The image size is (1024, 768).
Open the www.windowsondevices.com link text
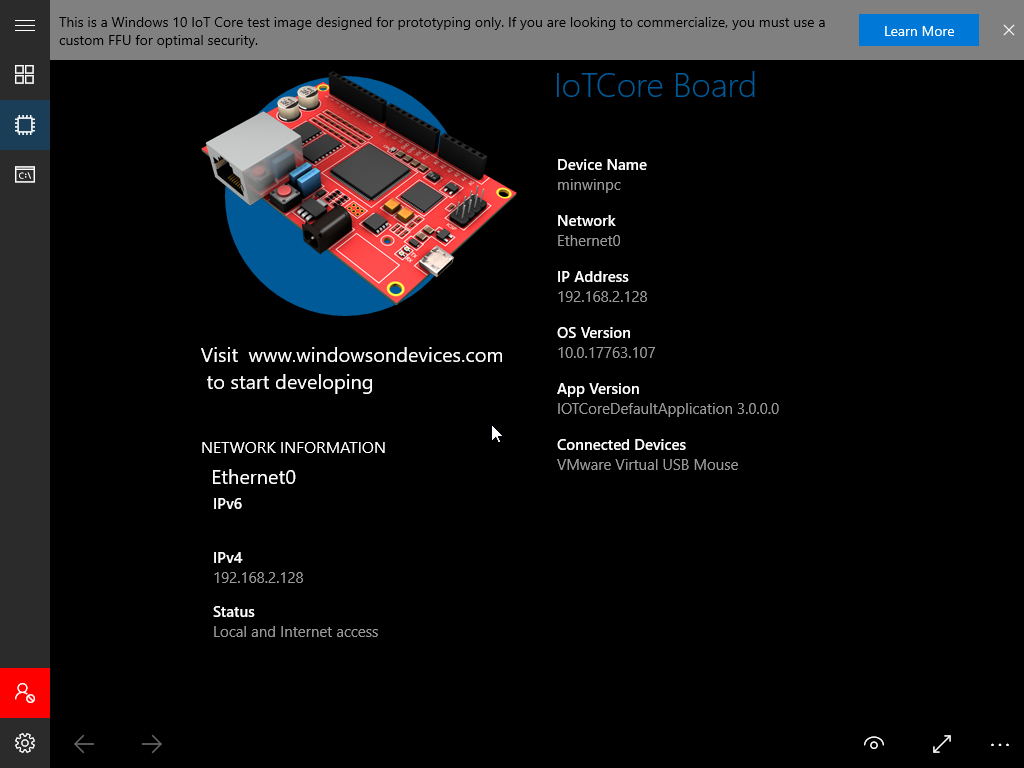[375, 355]
